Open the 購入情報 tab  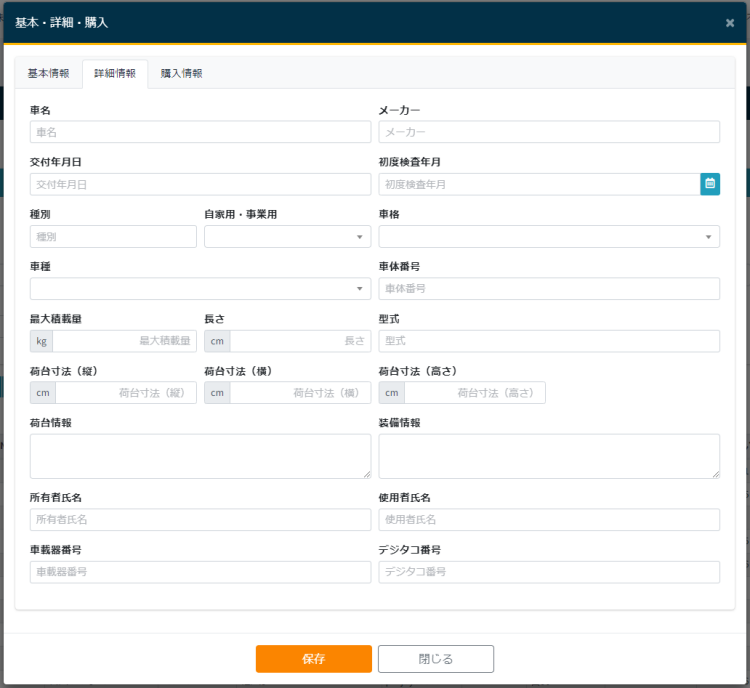(182, 74)
